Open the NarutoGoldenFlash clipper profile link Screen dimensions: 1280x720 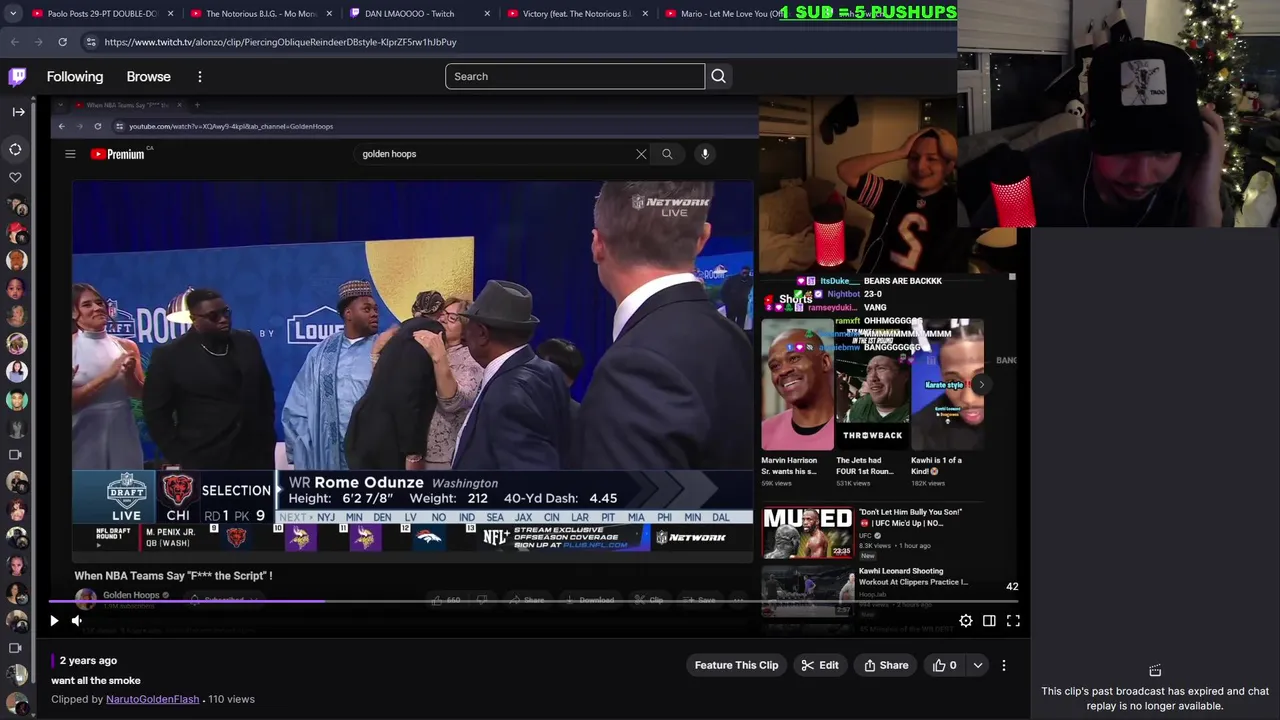152,699
